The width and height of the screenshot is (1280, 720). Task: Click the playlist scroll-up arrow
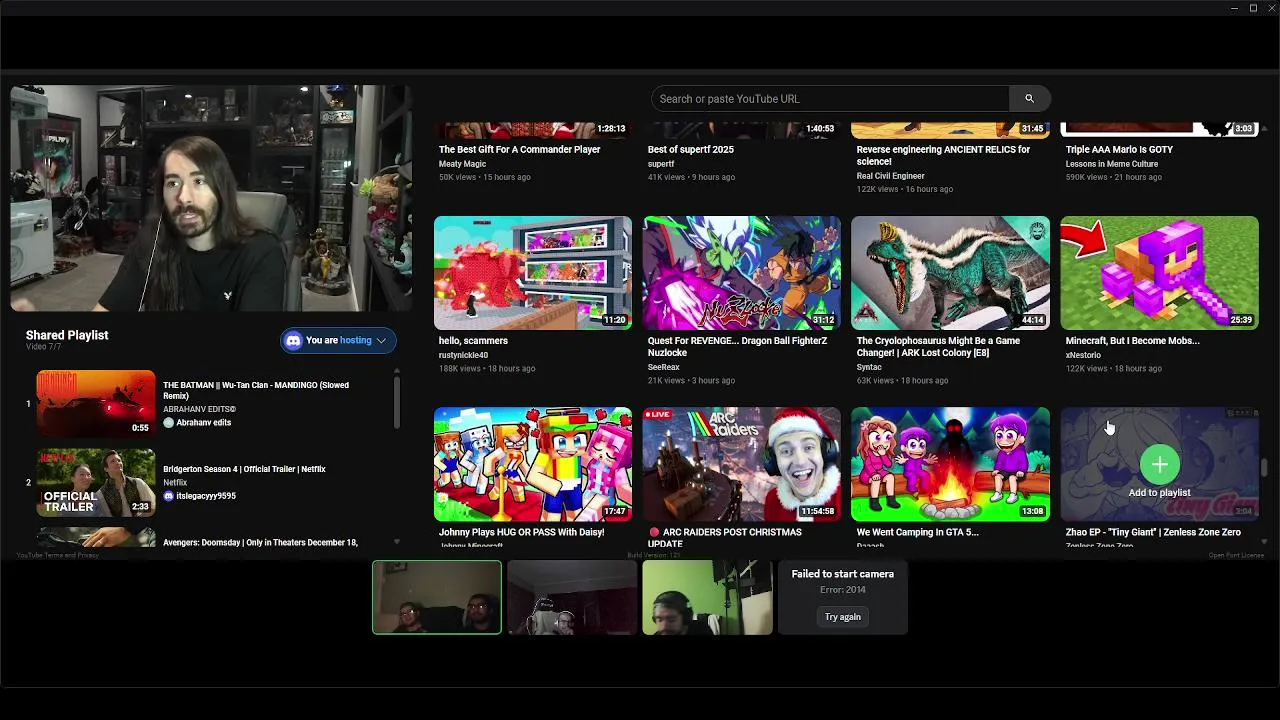click(x=397, y=372)
